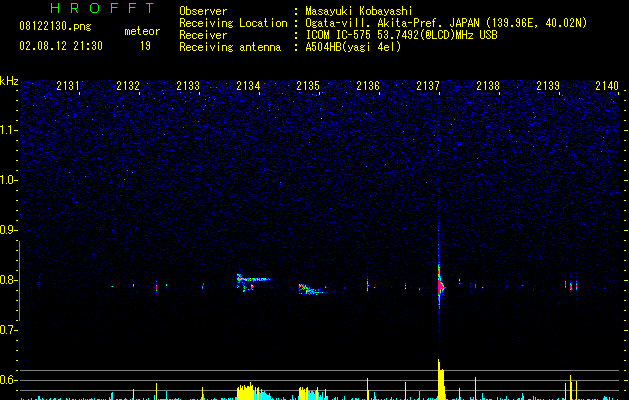
Task: Click the Receiving antenna field label
Action: coord(230,47)
